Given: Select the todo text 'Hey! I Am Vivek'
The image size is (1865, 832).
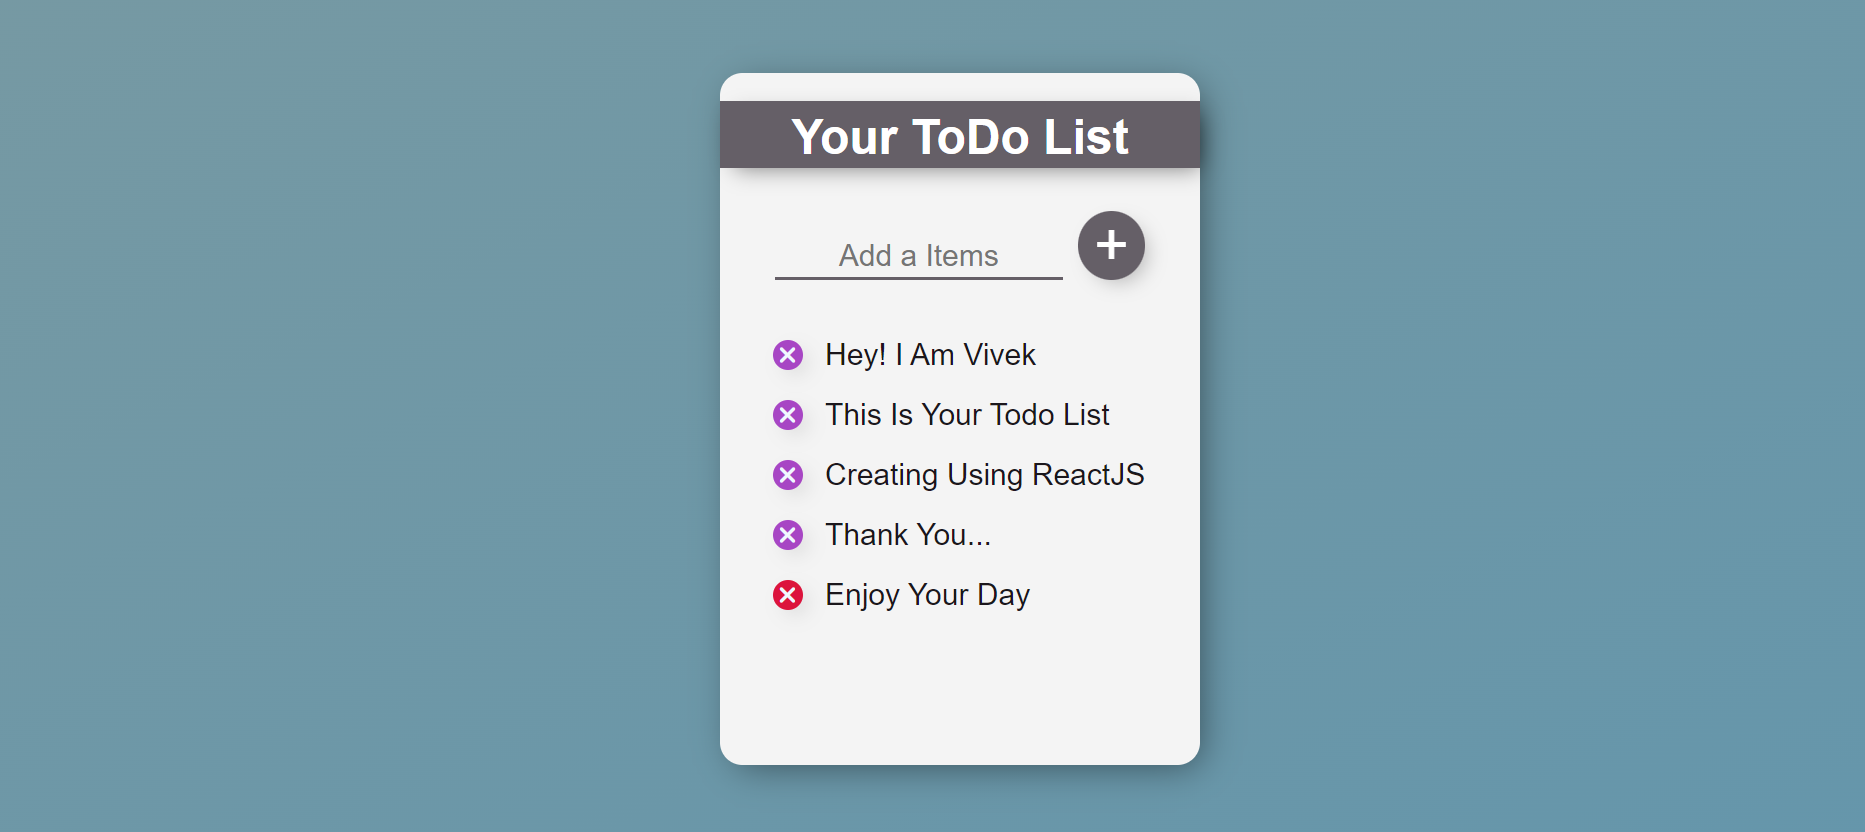Looking at the screenshot, I should pos(929,355).
